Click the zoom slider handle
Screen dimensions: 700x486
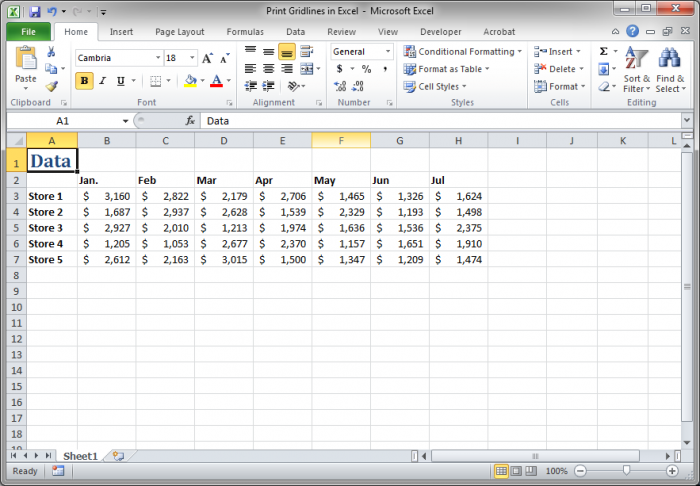tap(626, 470)
